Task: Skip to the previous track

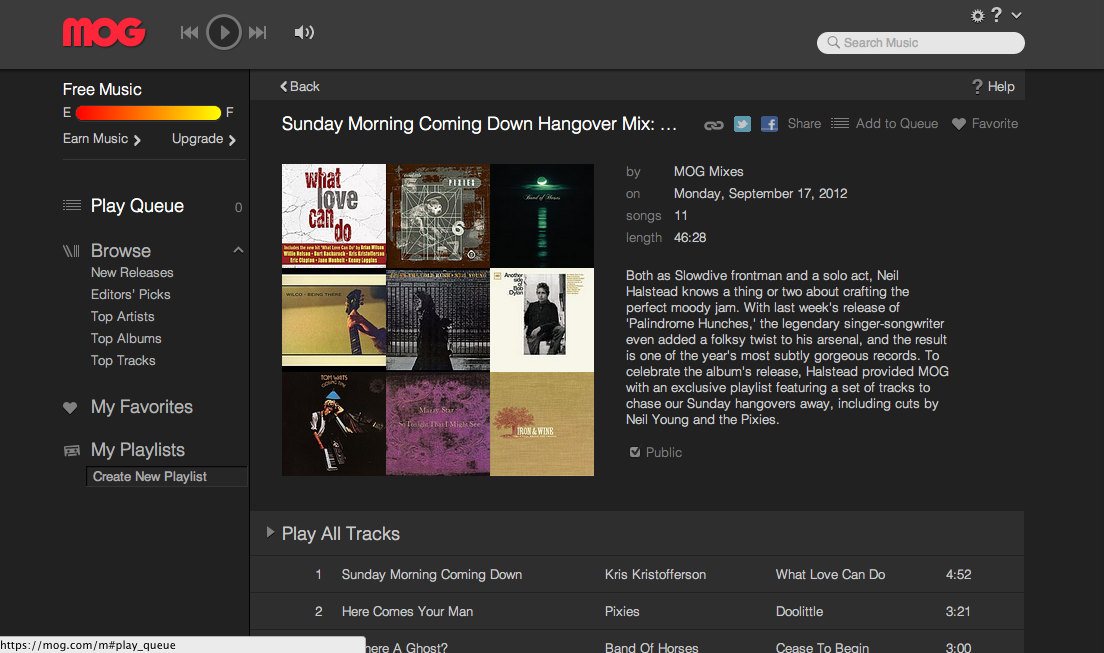Action: [x=189, y=32]
